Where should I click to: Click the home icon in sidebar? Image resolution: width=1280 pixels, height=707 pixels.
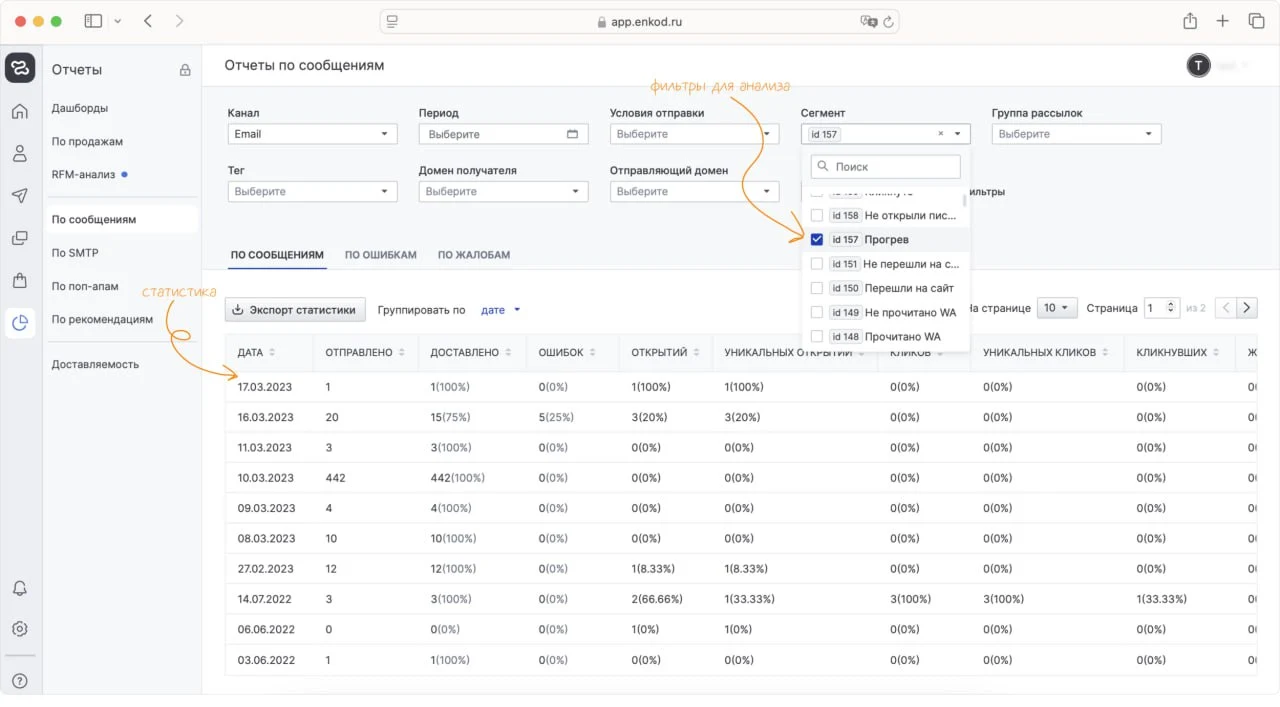(x=20, y=111)
